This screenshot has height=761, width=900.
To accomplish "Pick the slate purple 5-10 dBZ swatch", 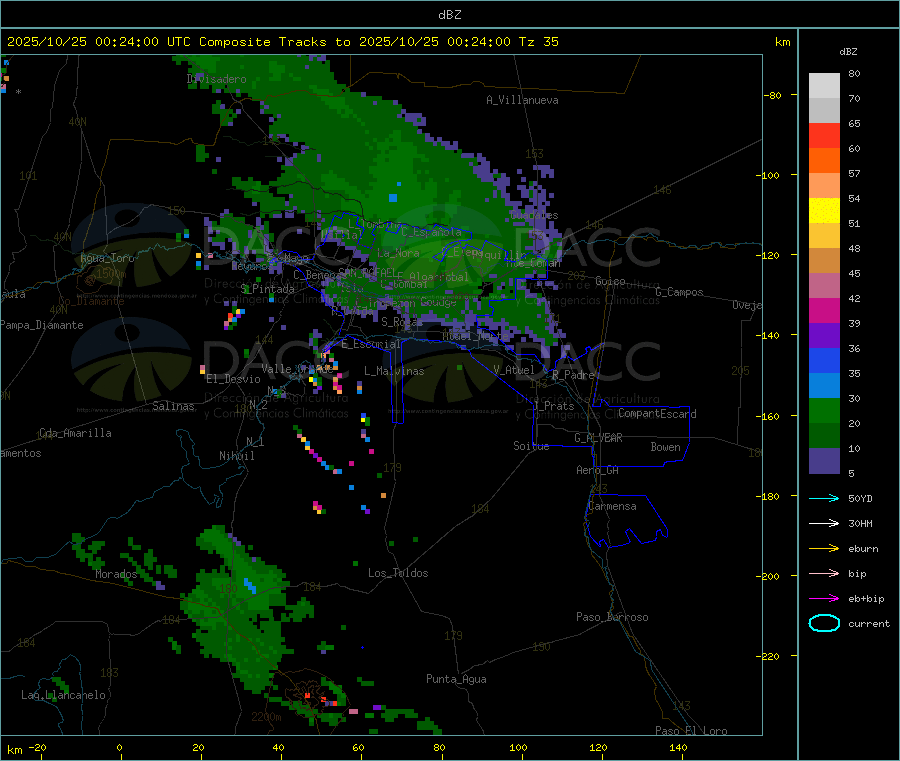I will [x=824, y=461].
